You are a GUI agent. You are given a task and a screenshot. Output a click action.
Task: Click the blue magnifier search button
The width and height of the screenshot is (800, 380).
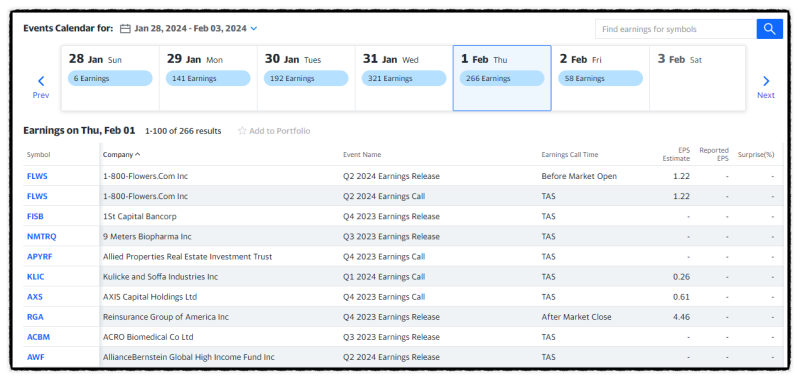(x=769, y=29)
